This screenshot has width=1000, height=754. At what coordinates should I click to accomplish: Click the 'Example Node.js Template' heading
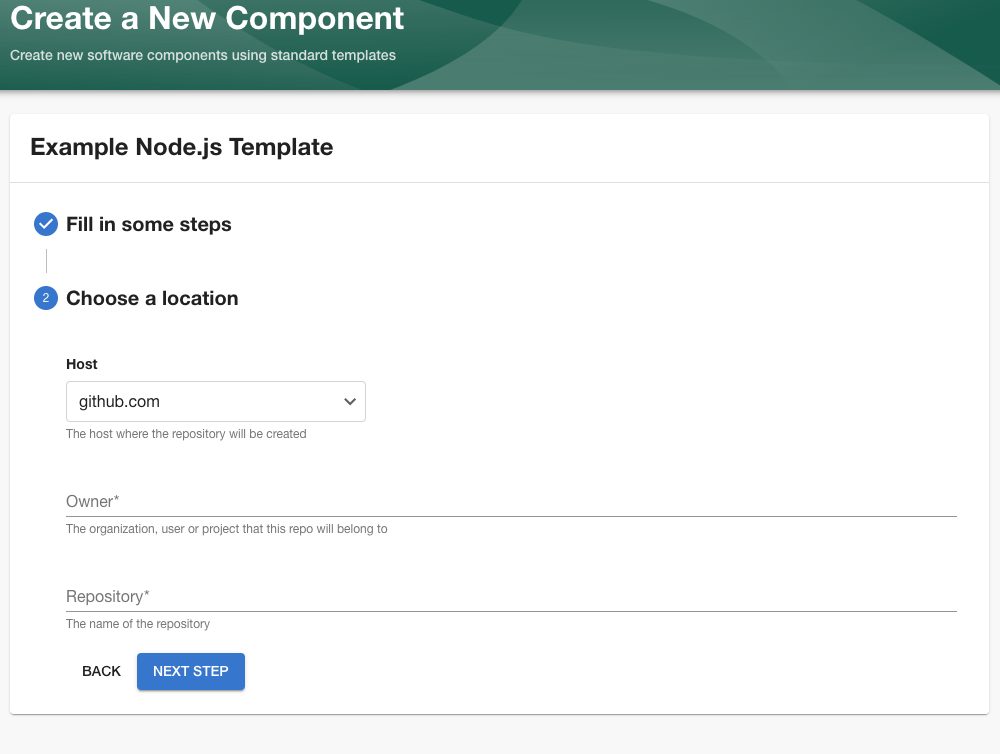pos(182,147)
